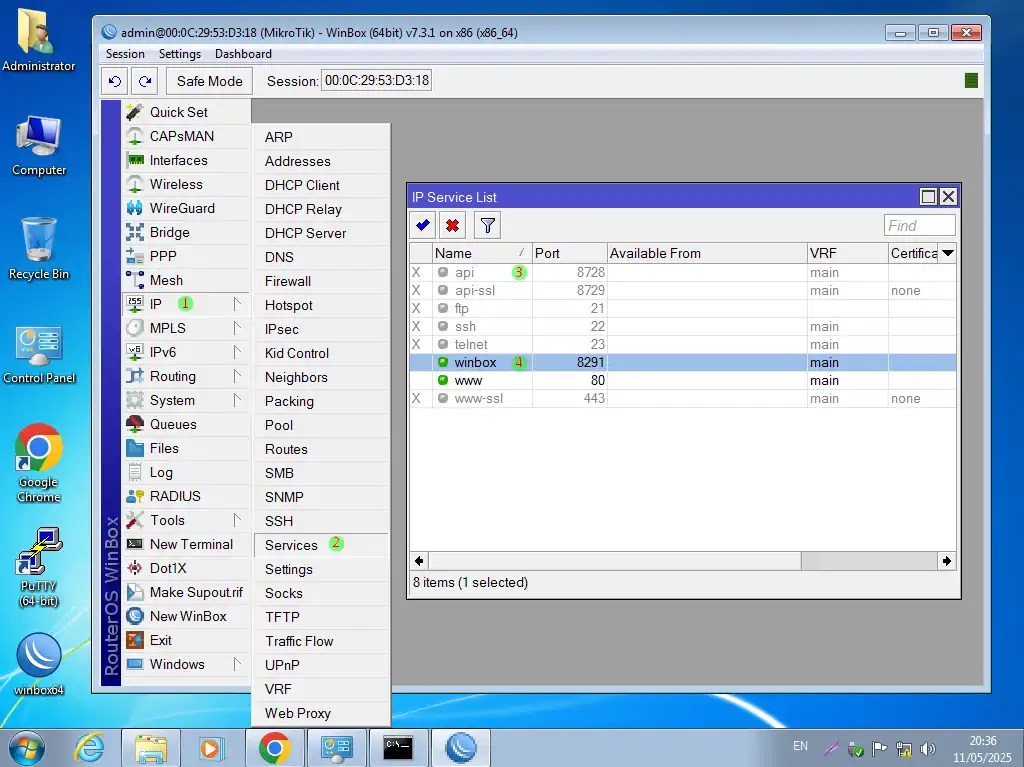Viewport: 1024px width, 767px height.
Task: Open the filter funnel icon
Action: coord(487,225)
